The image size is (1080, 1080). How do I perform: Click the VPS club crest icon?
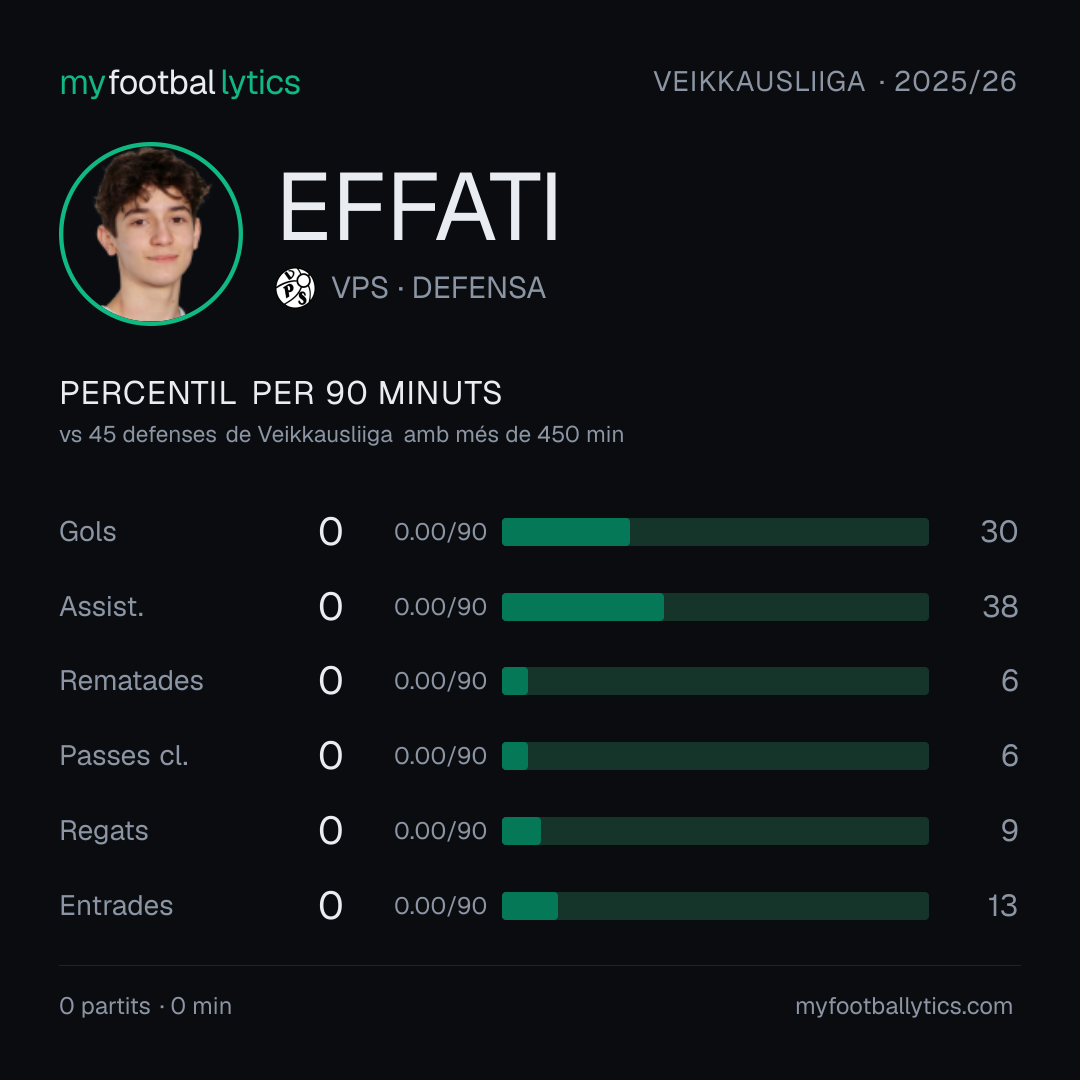295,288
